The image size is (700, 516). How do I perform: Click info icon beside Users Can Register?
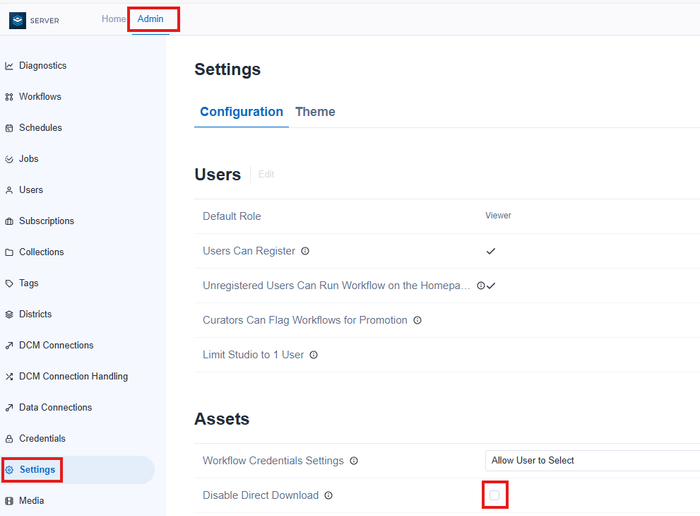305,251
